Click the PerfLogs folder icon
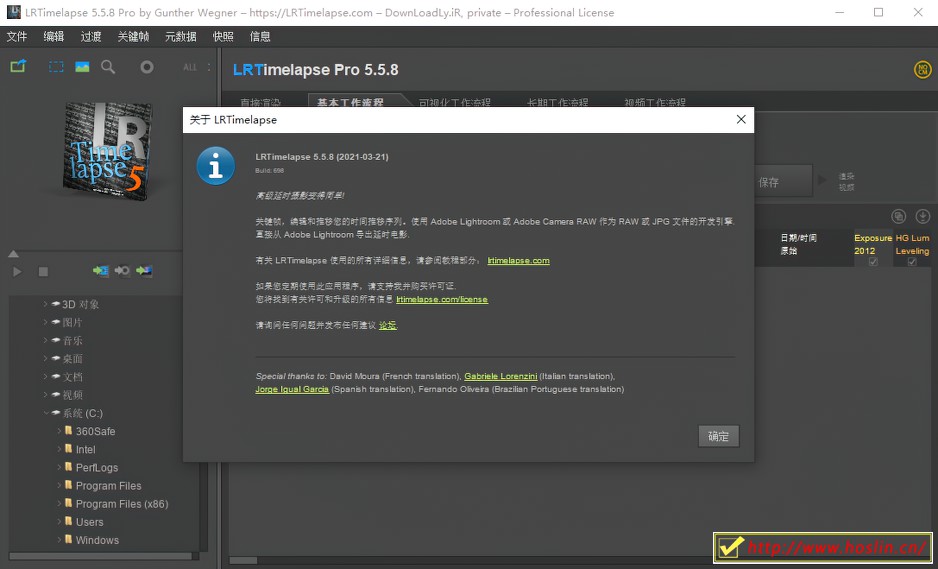938x569 pixels. pyautogui.click(x=68, y=467)
